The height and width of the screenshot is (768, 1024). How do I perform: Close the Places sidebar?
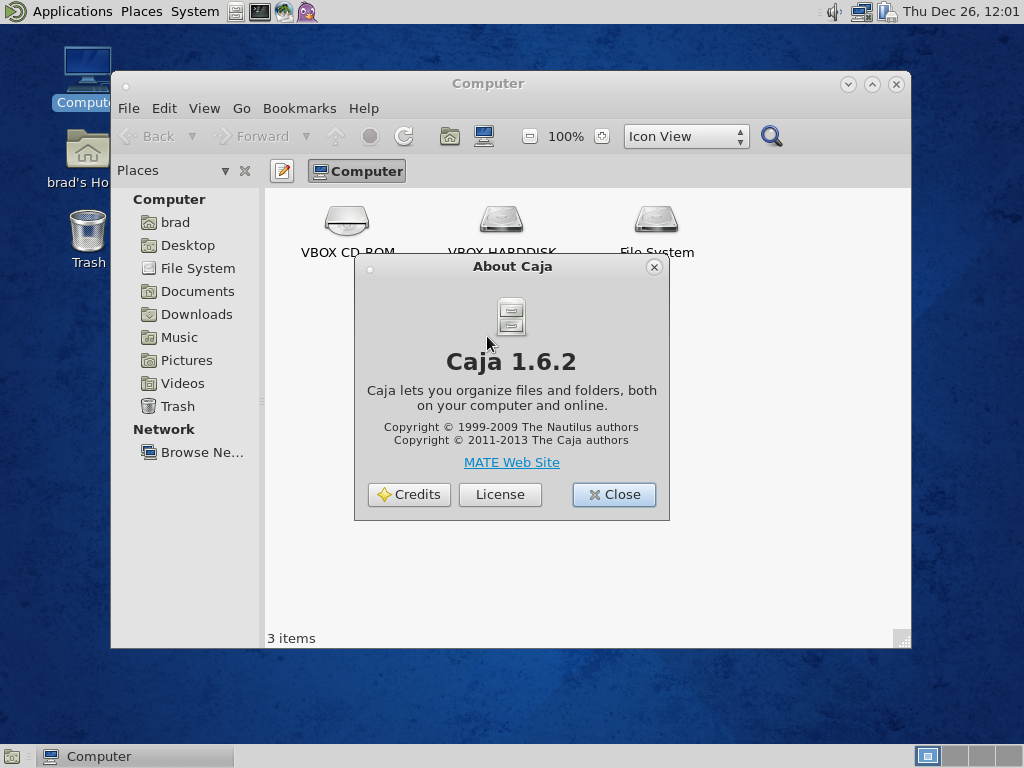[x=245, y=171]
